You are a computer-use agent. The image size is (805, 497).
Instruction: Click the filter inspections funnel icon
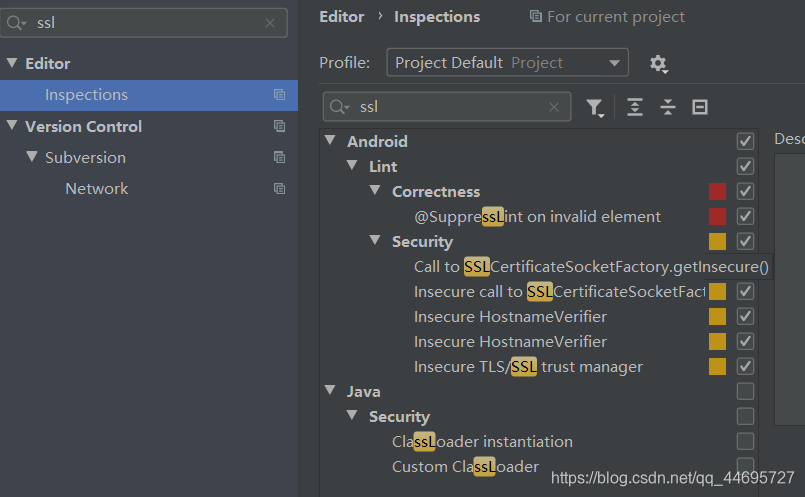[595, 107]
